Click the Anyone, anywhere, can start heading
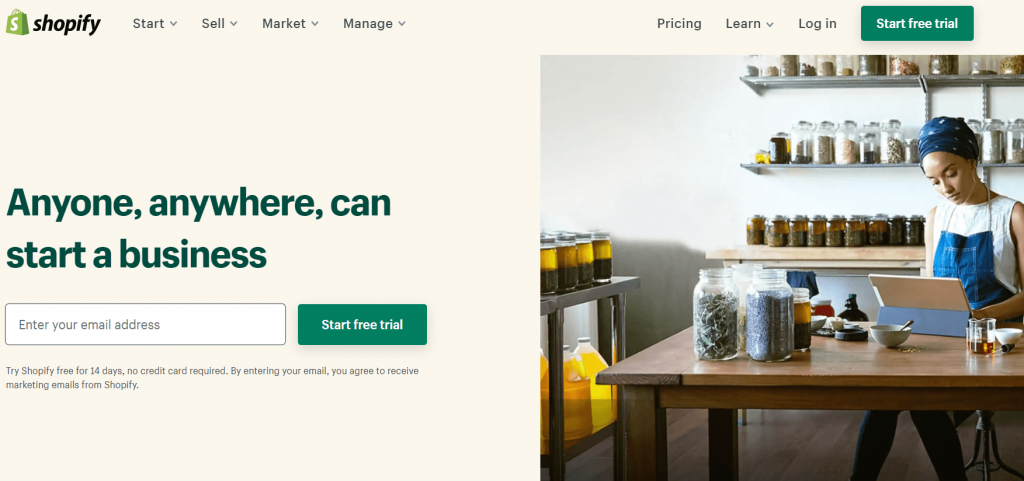 pos(199,228)
